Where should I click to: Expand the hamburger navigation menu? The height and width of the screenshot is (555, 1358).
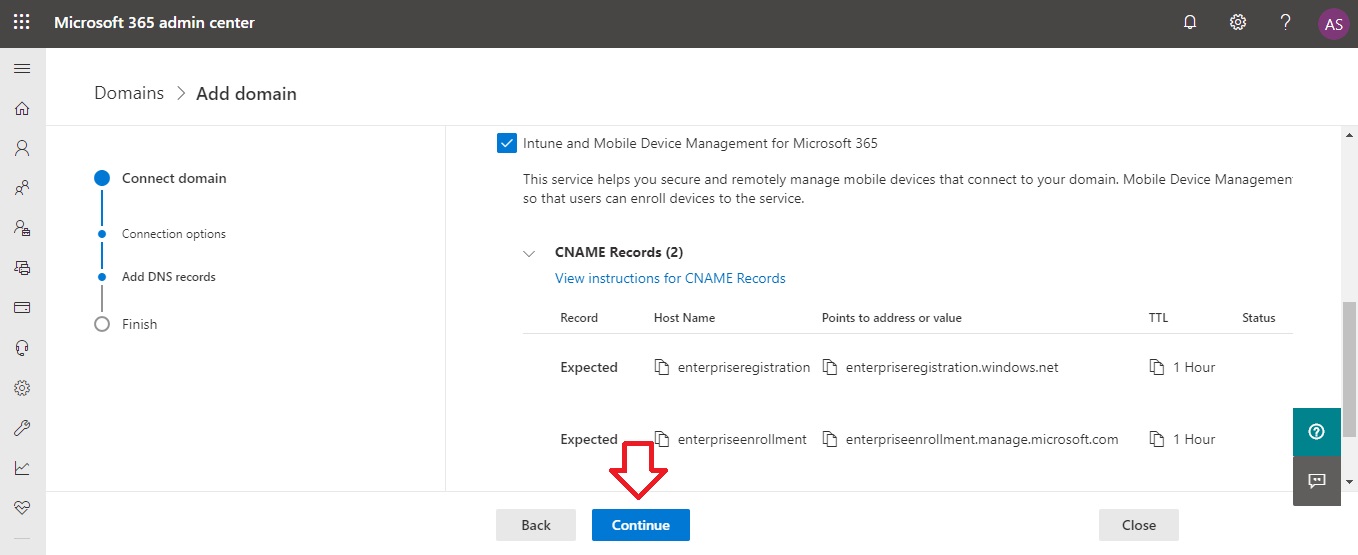[x=22, y=68]
